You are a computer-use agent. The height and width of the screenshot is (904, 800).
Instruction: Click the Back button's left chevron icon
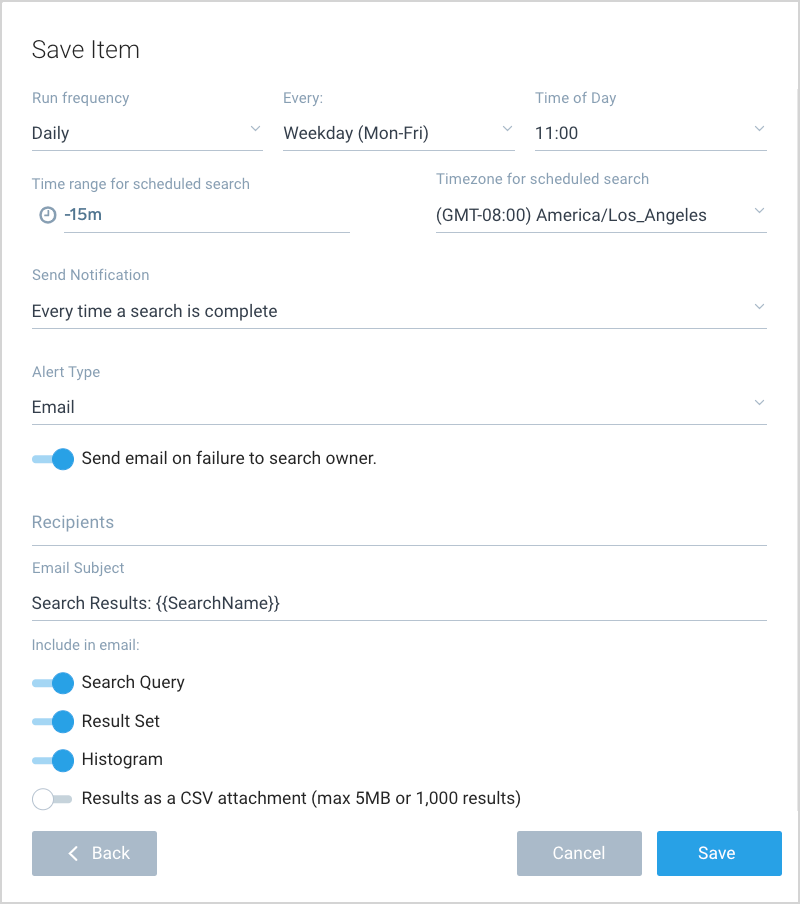[73, 853]
